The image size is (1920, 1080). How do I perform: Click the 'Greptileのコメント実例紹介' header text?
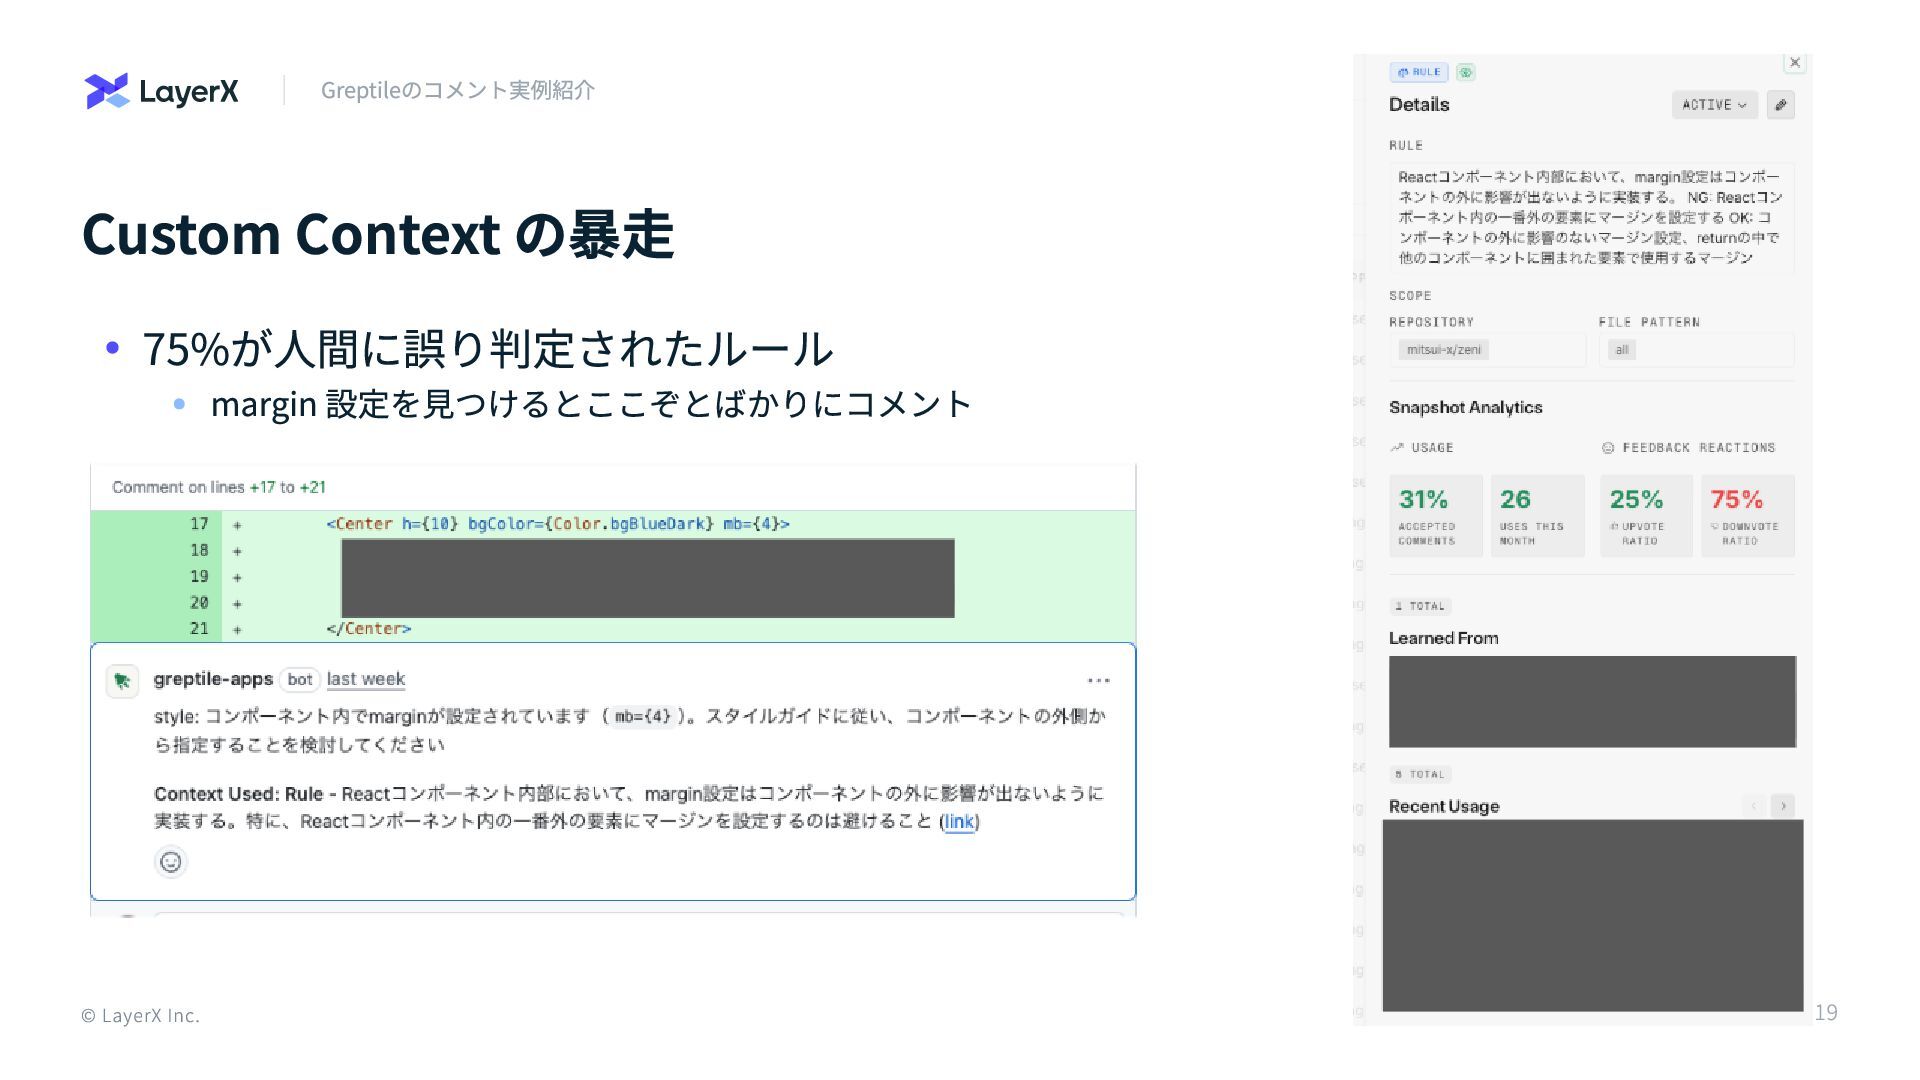pyautogui.click(x=457, y=90)
